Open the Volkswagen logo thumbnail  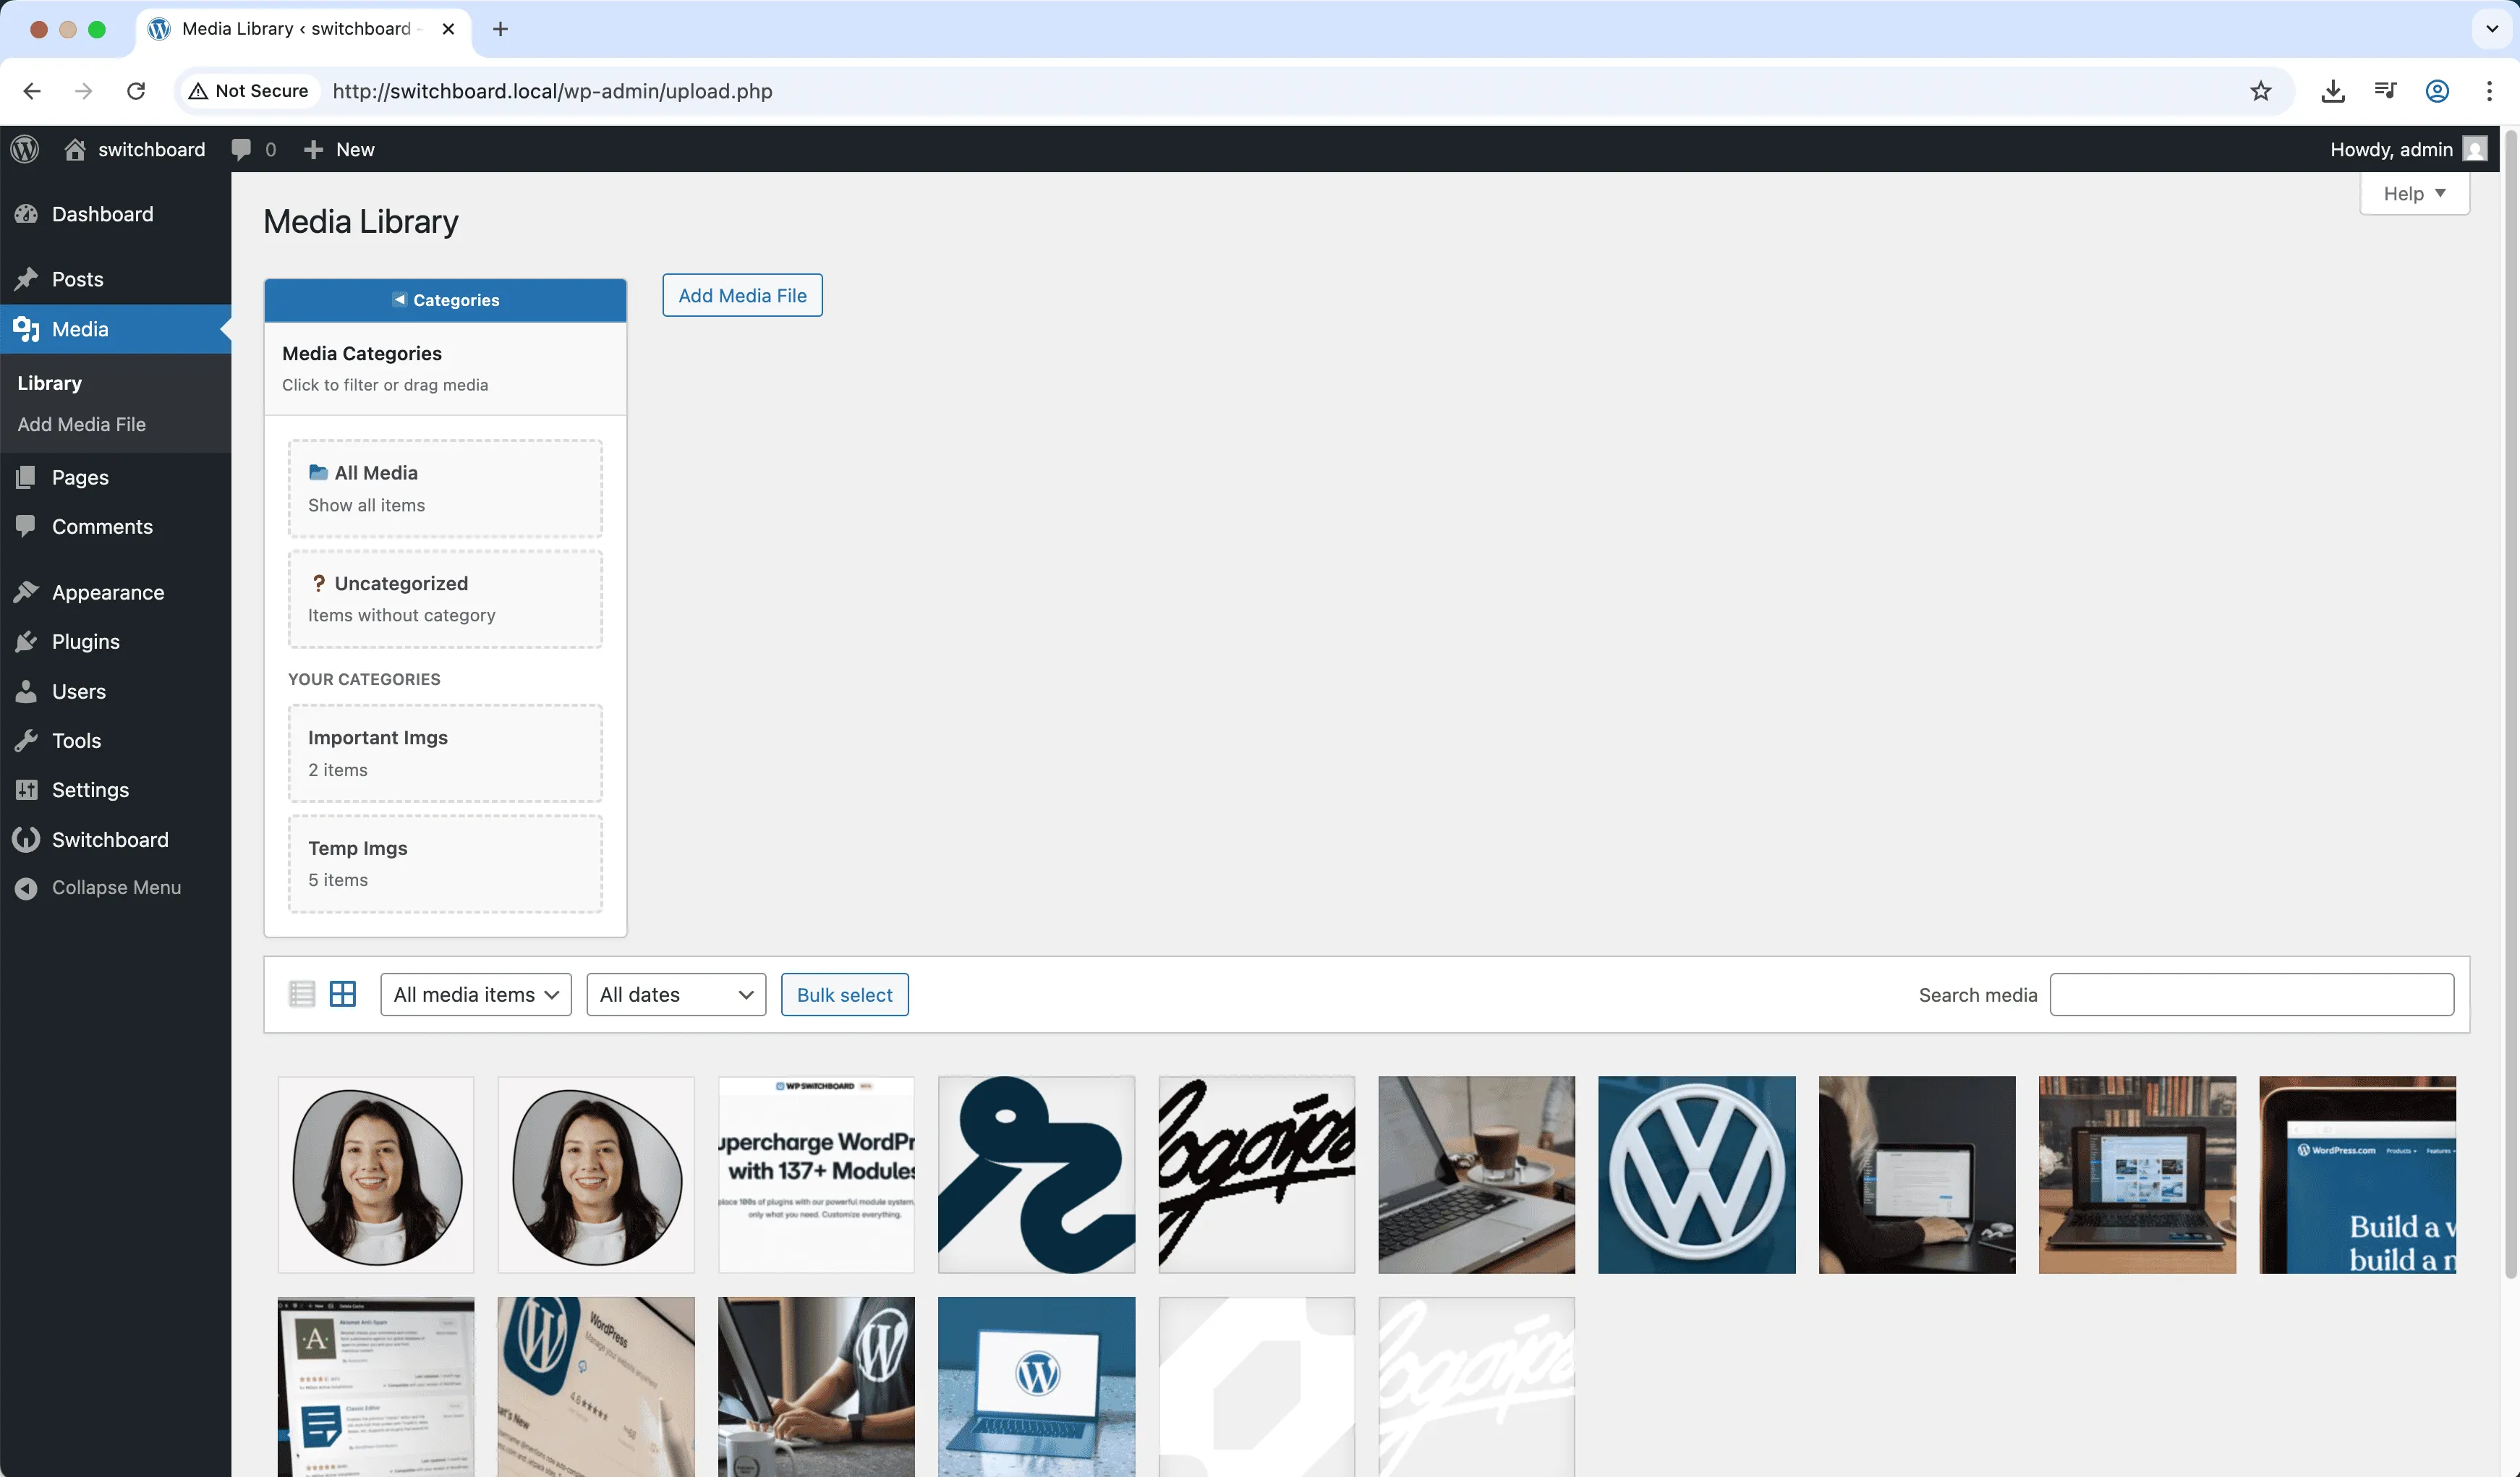coord(1696,1175)
